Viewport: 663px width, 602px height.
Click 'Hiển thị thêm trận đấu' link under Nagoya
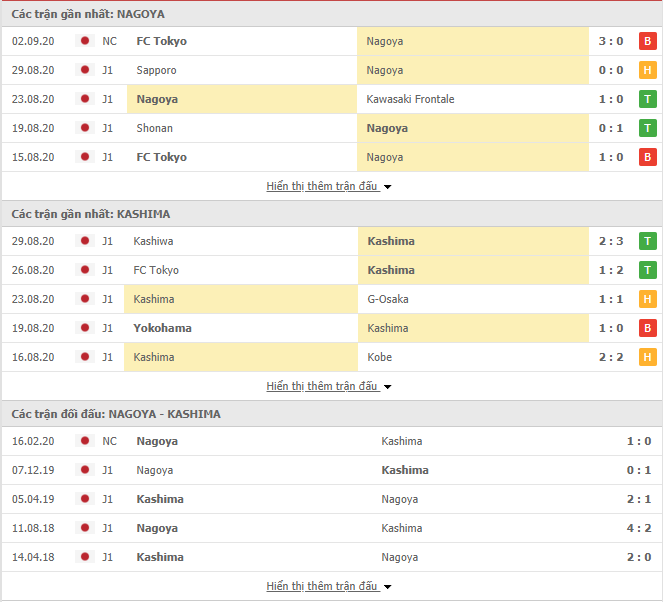tap(322, 186)
